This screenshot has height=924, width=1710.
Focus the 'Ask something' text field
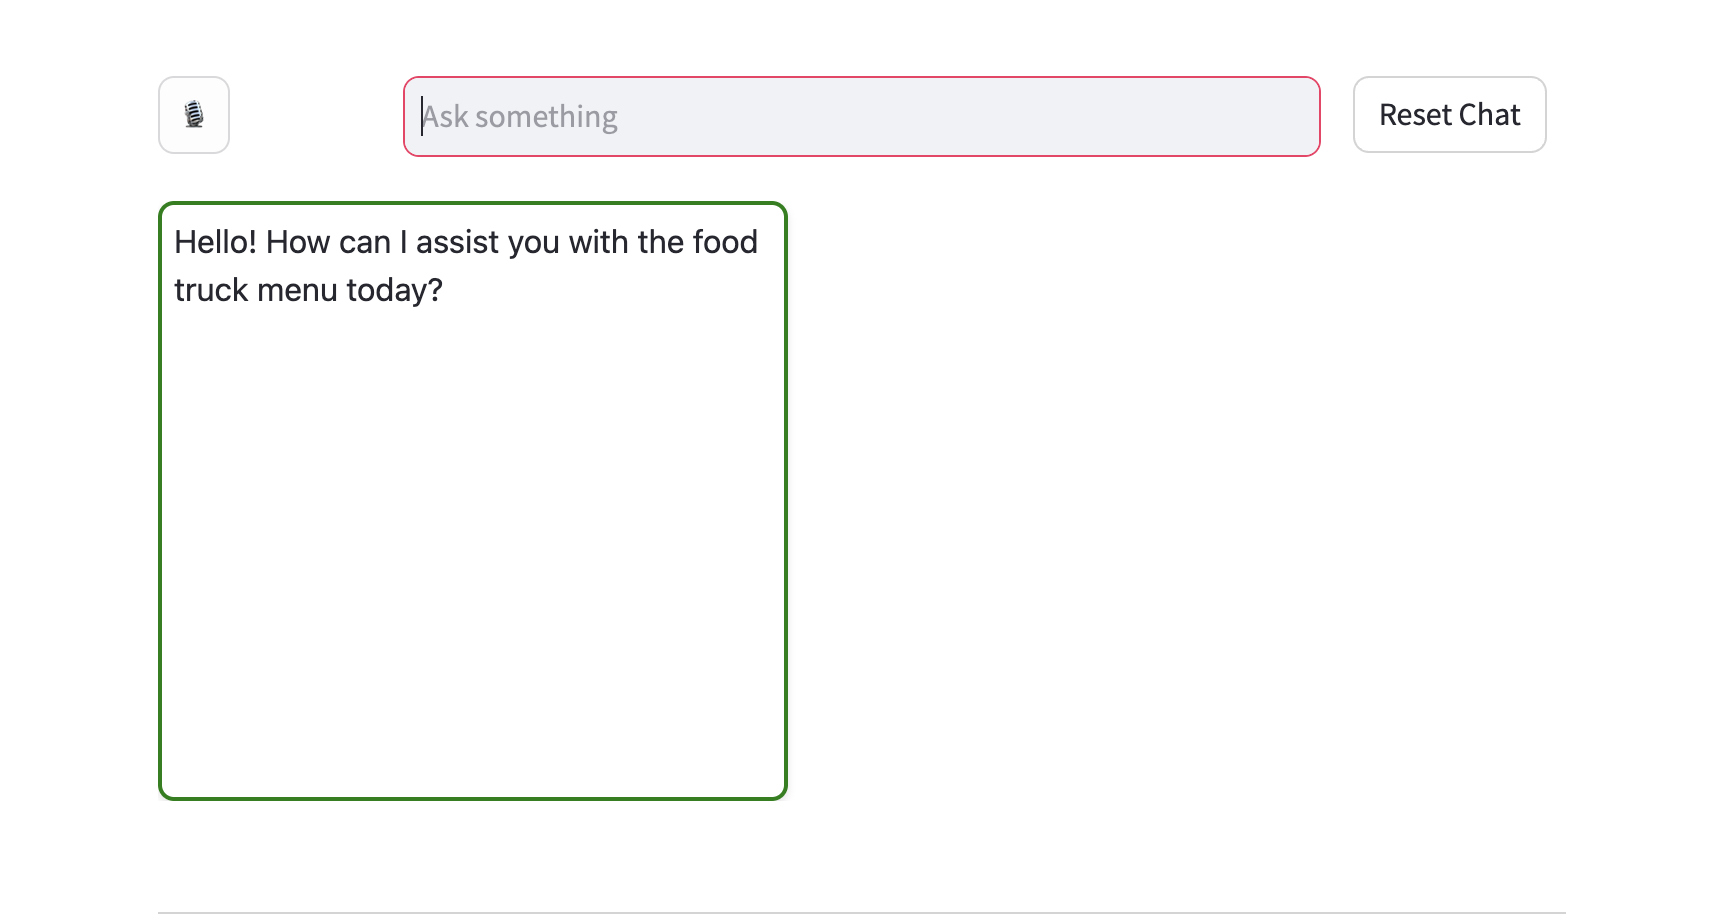(x=860, y=117)
